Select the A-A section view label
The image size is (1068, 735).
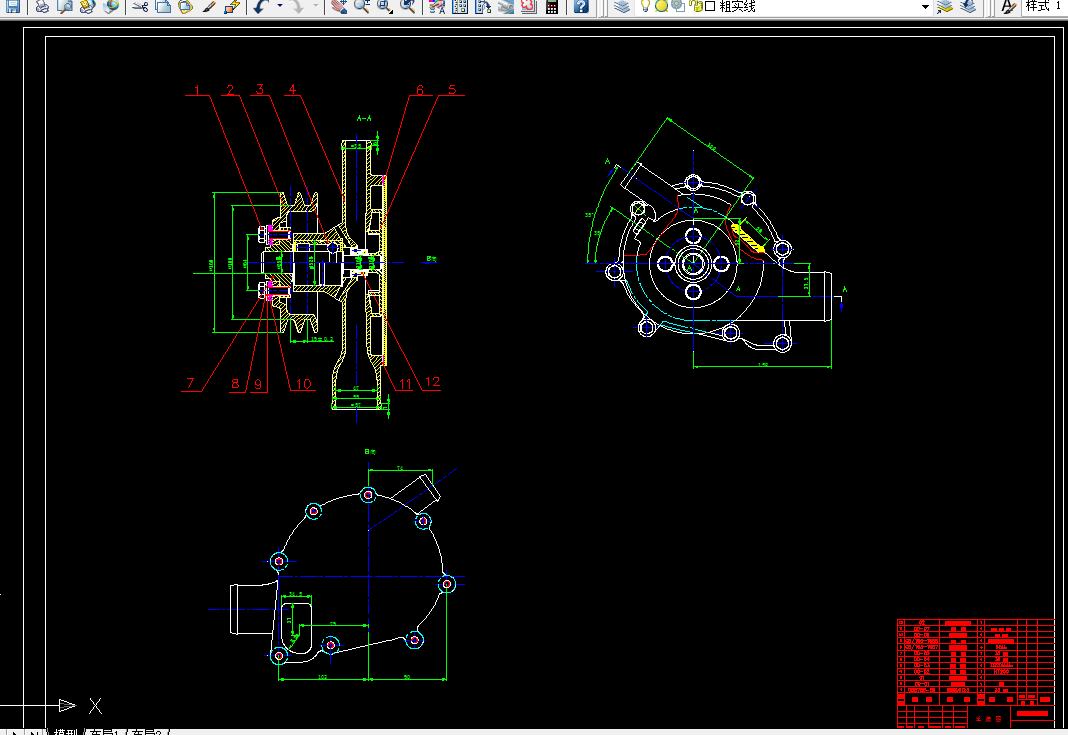tap(364, 118)
